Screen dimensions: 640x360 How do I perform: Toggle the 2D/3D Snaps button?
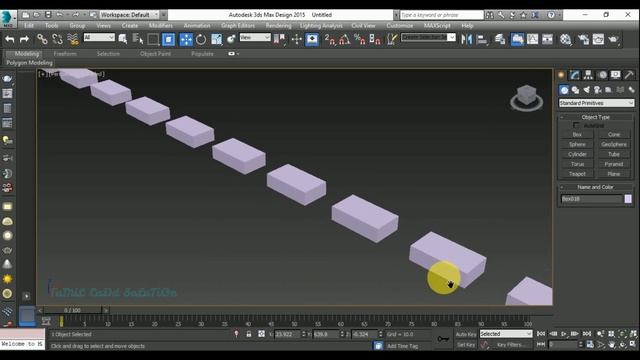pos(330,39)
